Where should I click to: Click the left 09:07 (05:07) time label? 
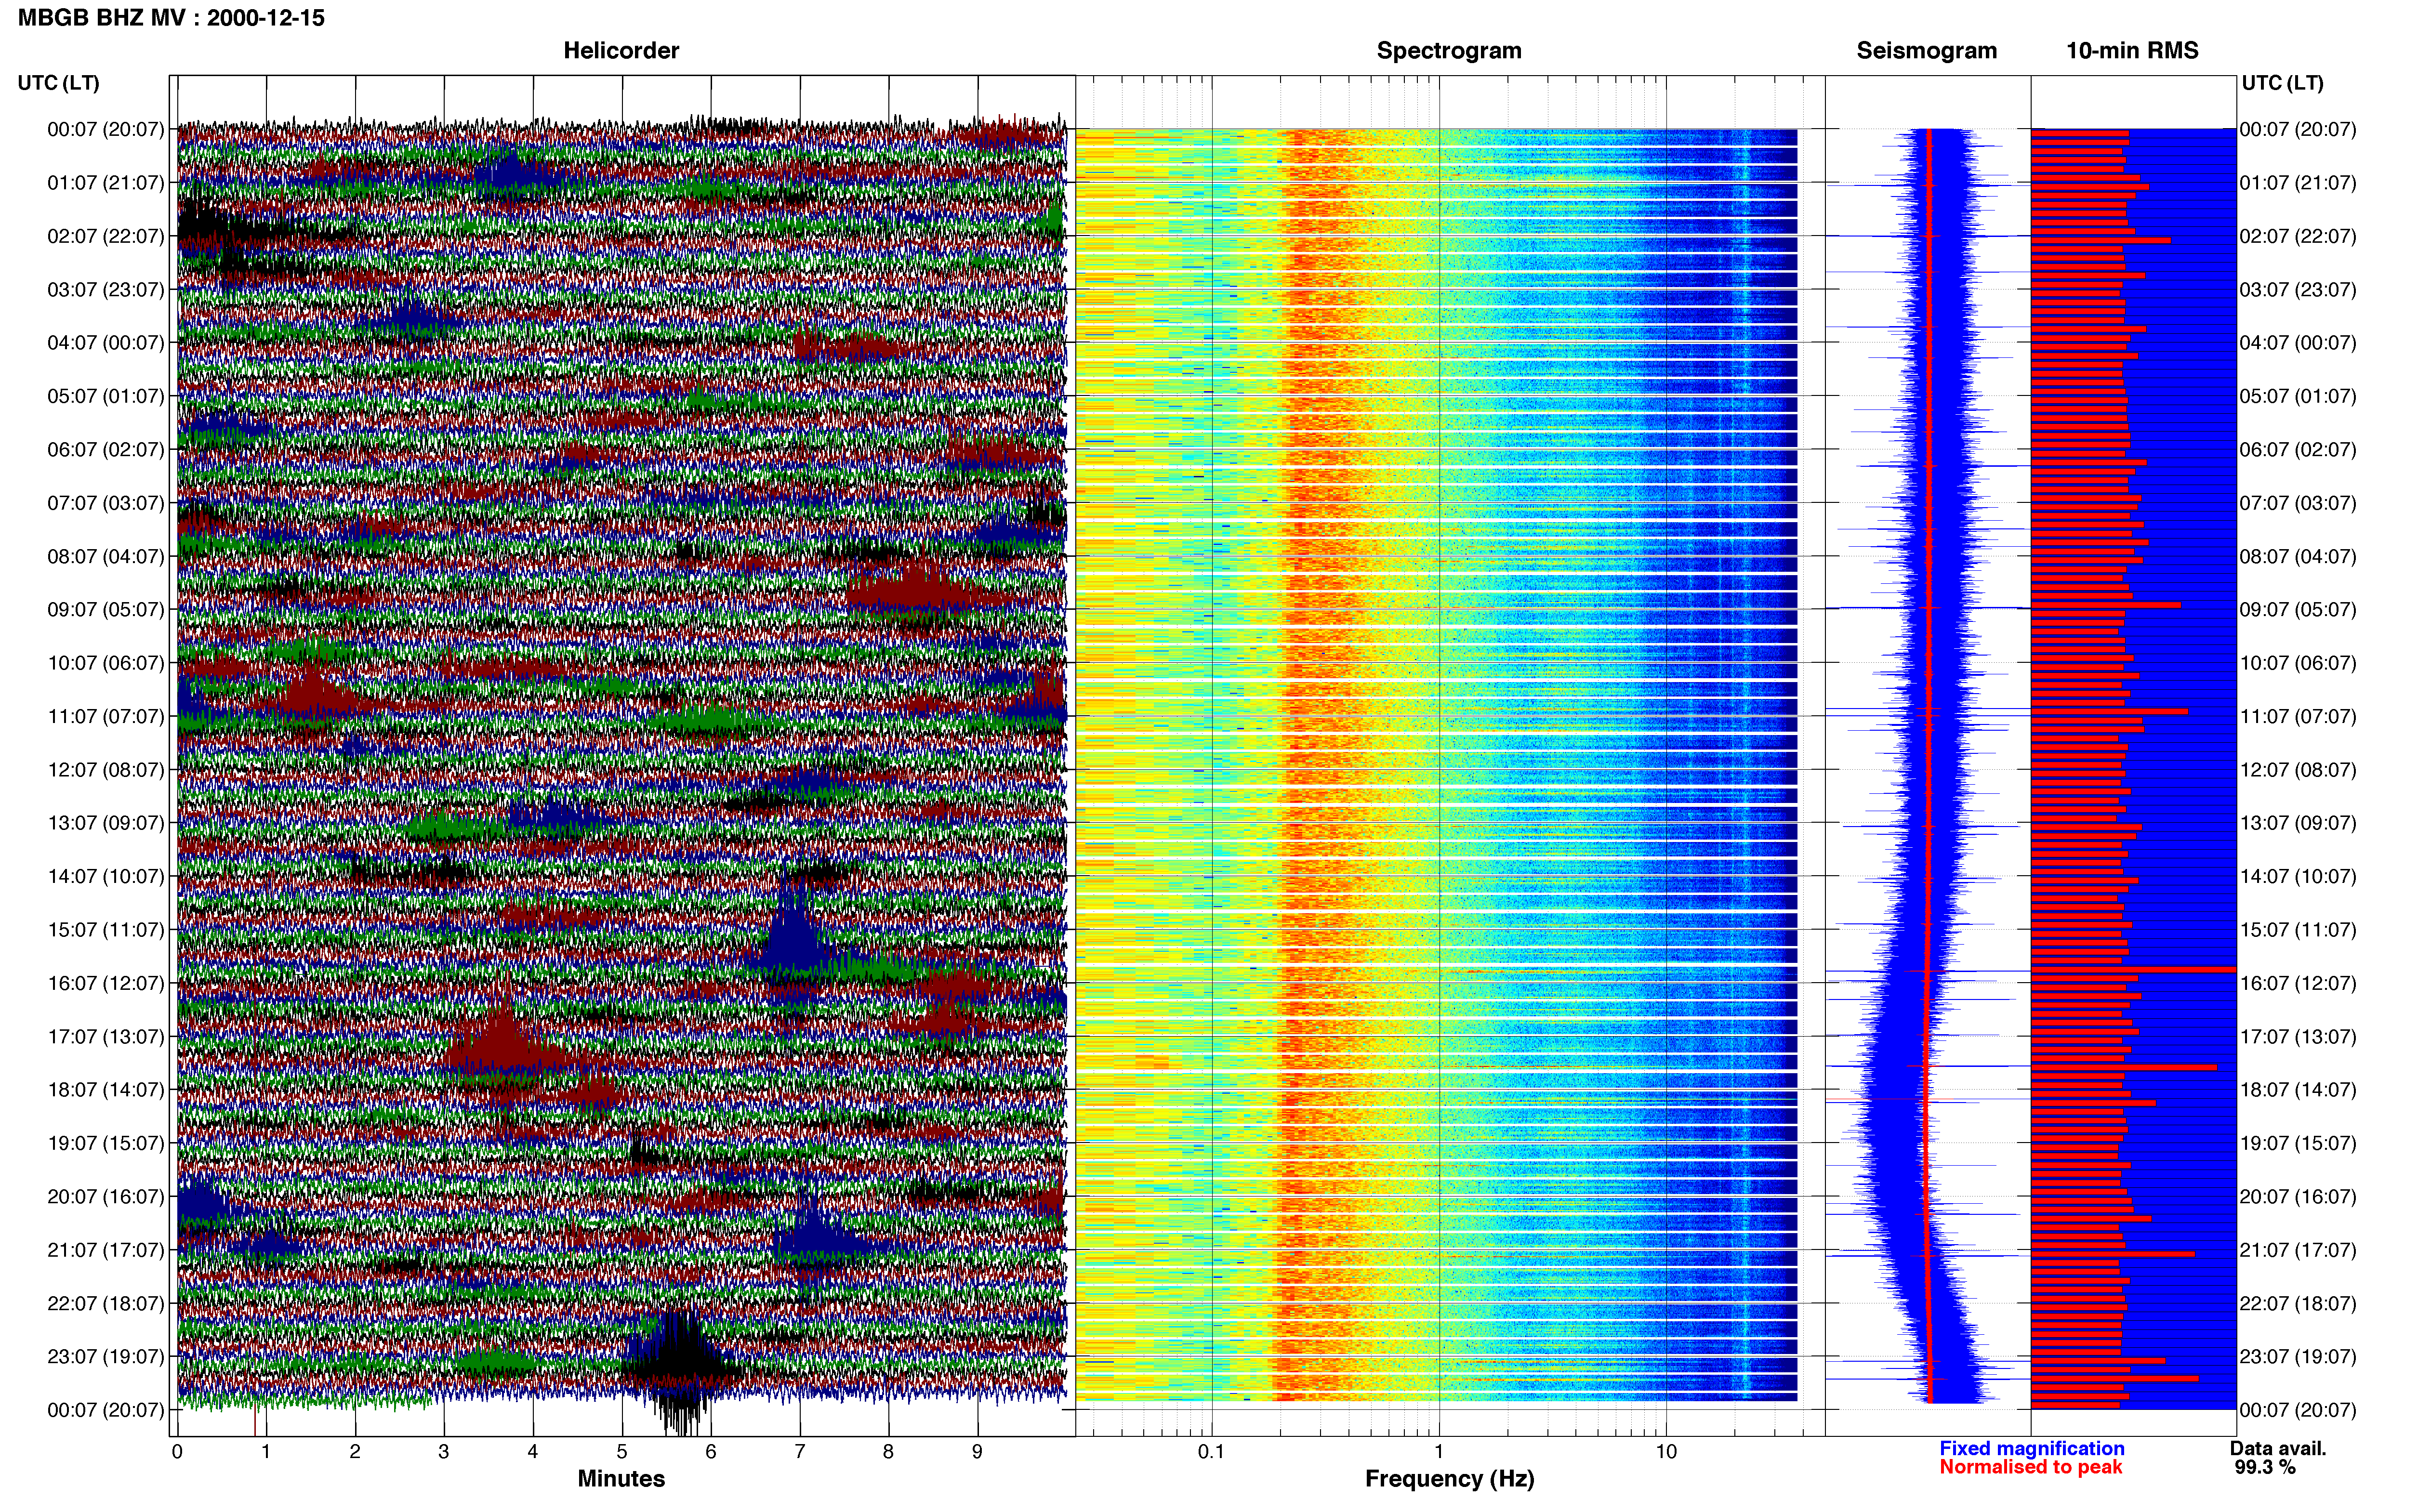point(106,610)
